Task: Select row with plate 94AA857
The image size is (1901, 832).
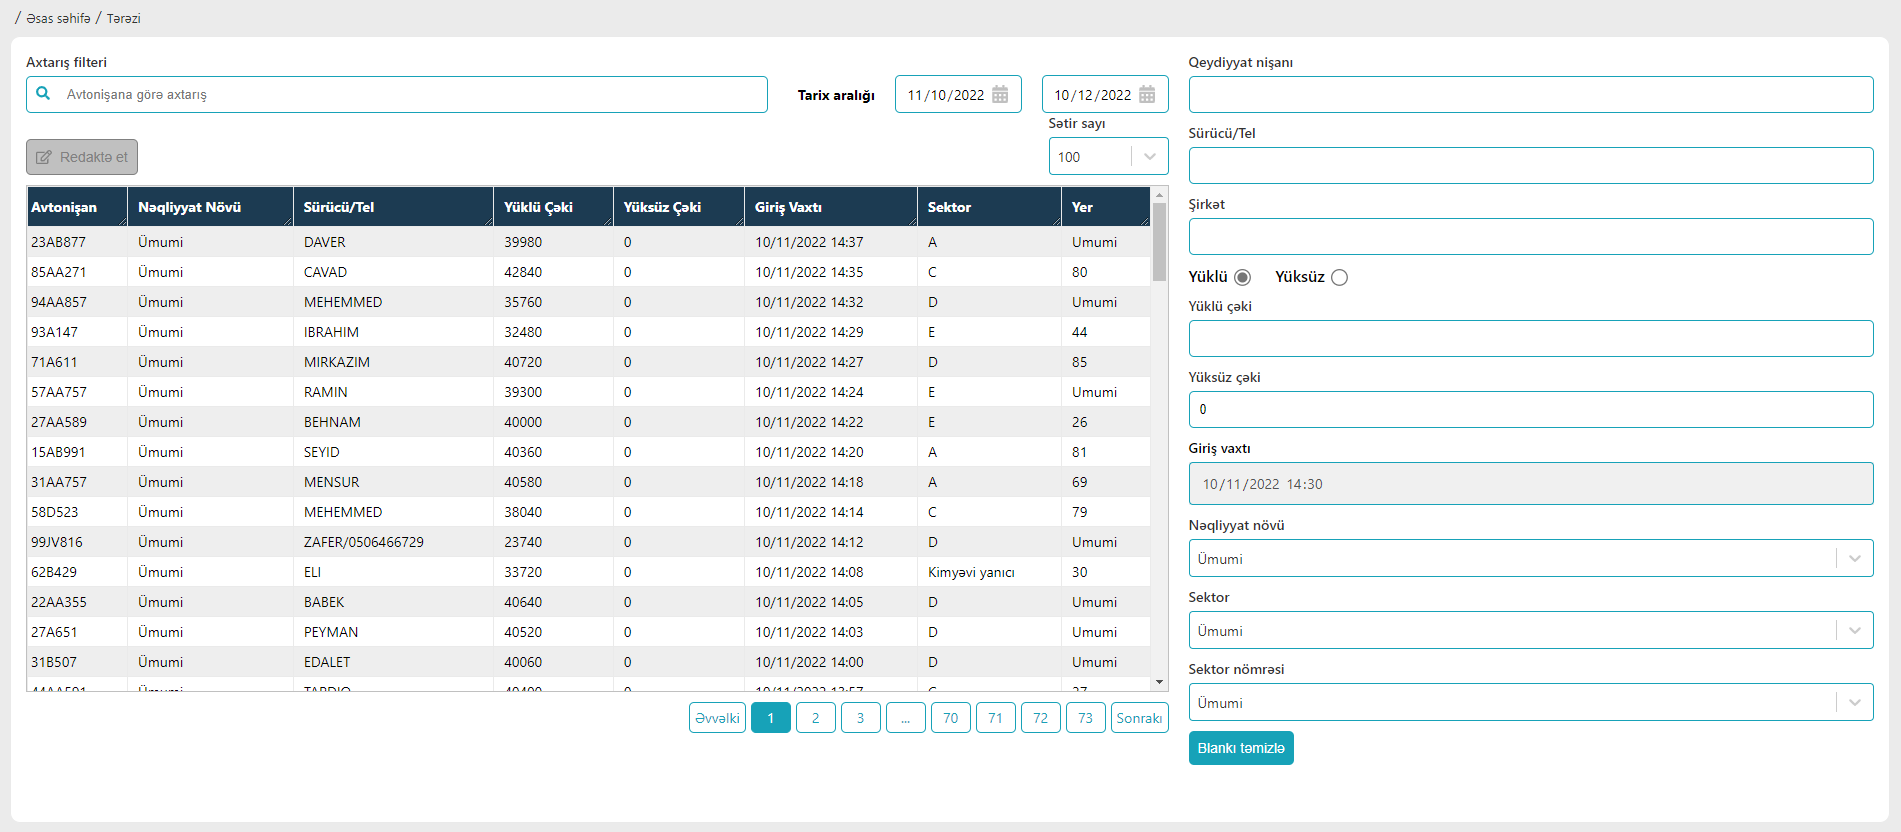Action: click(588, 302)
